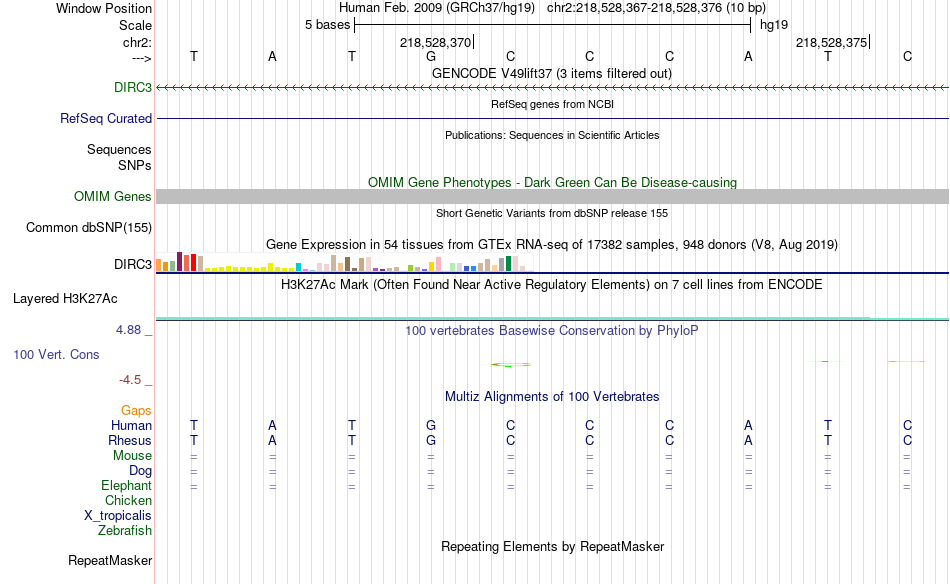Click the G base in chr2 ruler row
This screenshot has width=950, height=584.
431,56
